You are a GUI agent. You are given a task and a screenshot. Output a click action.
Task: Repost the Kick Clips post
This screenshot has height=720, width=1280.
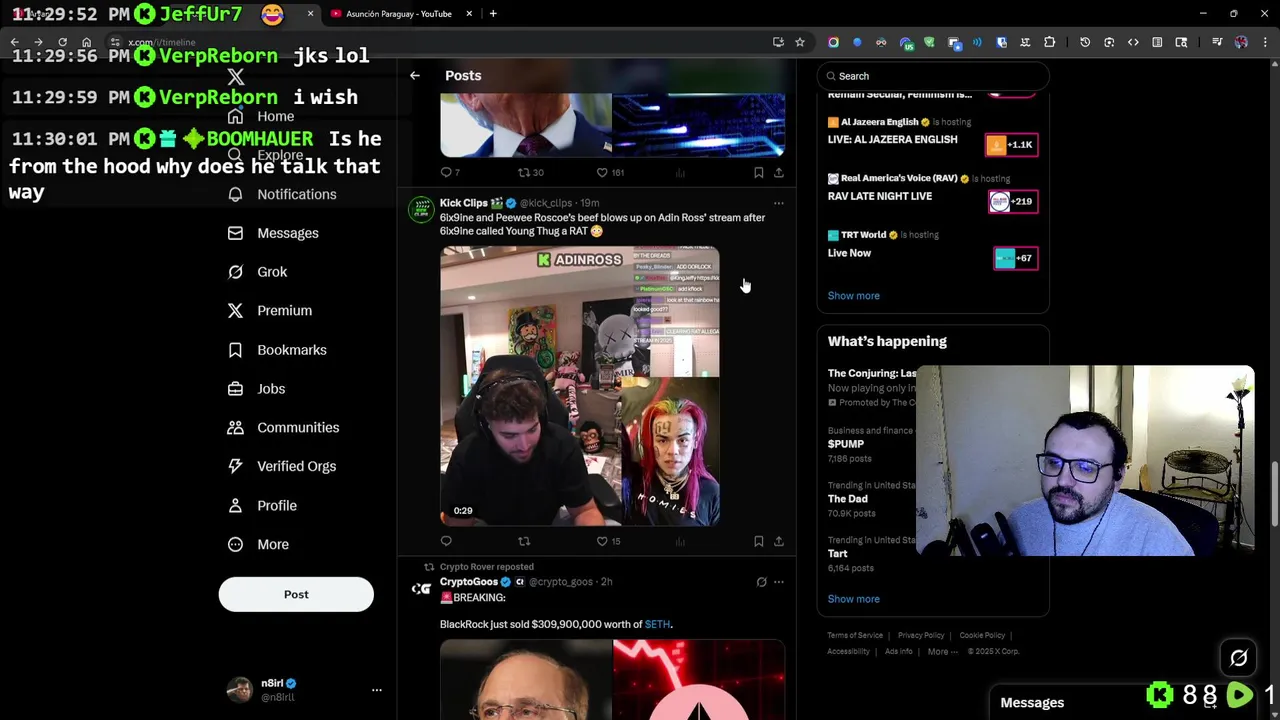click(524, 541)
